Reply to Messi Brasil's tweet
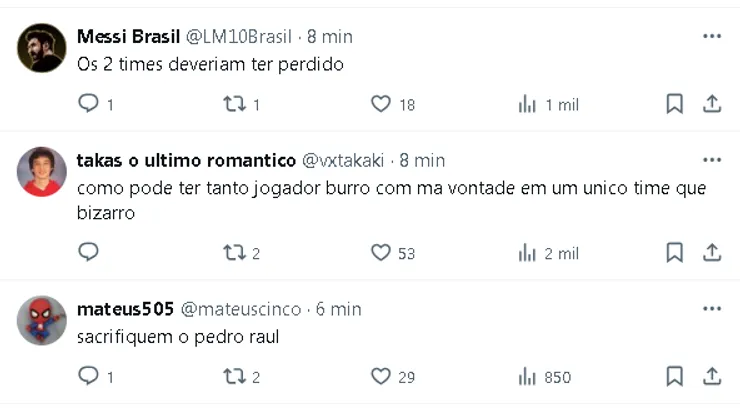 [88, 104]
